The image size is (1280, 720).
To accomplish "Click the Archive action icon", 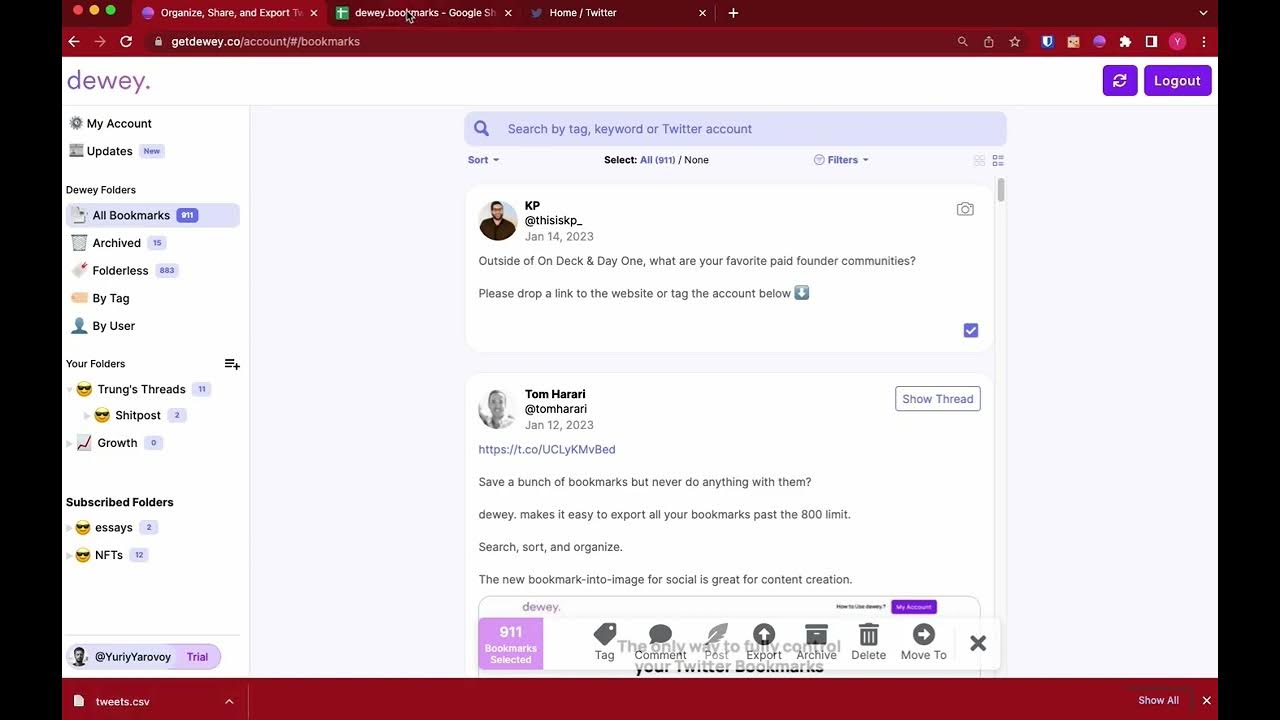I will [x=817, y=635].
